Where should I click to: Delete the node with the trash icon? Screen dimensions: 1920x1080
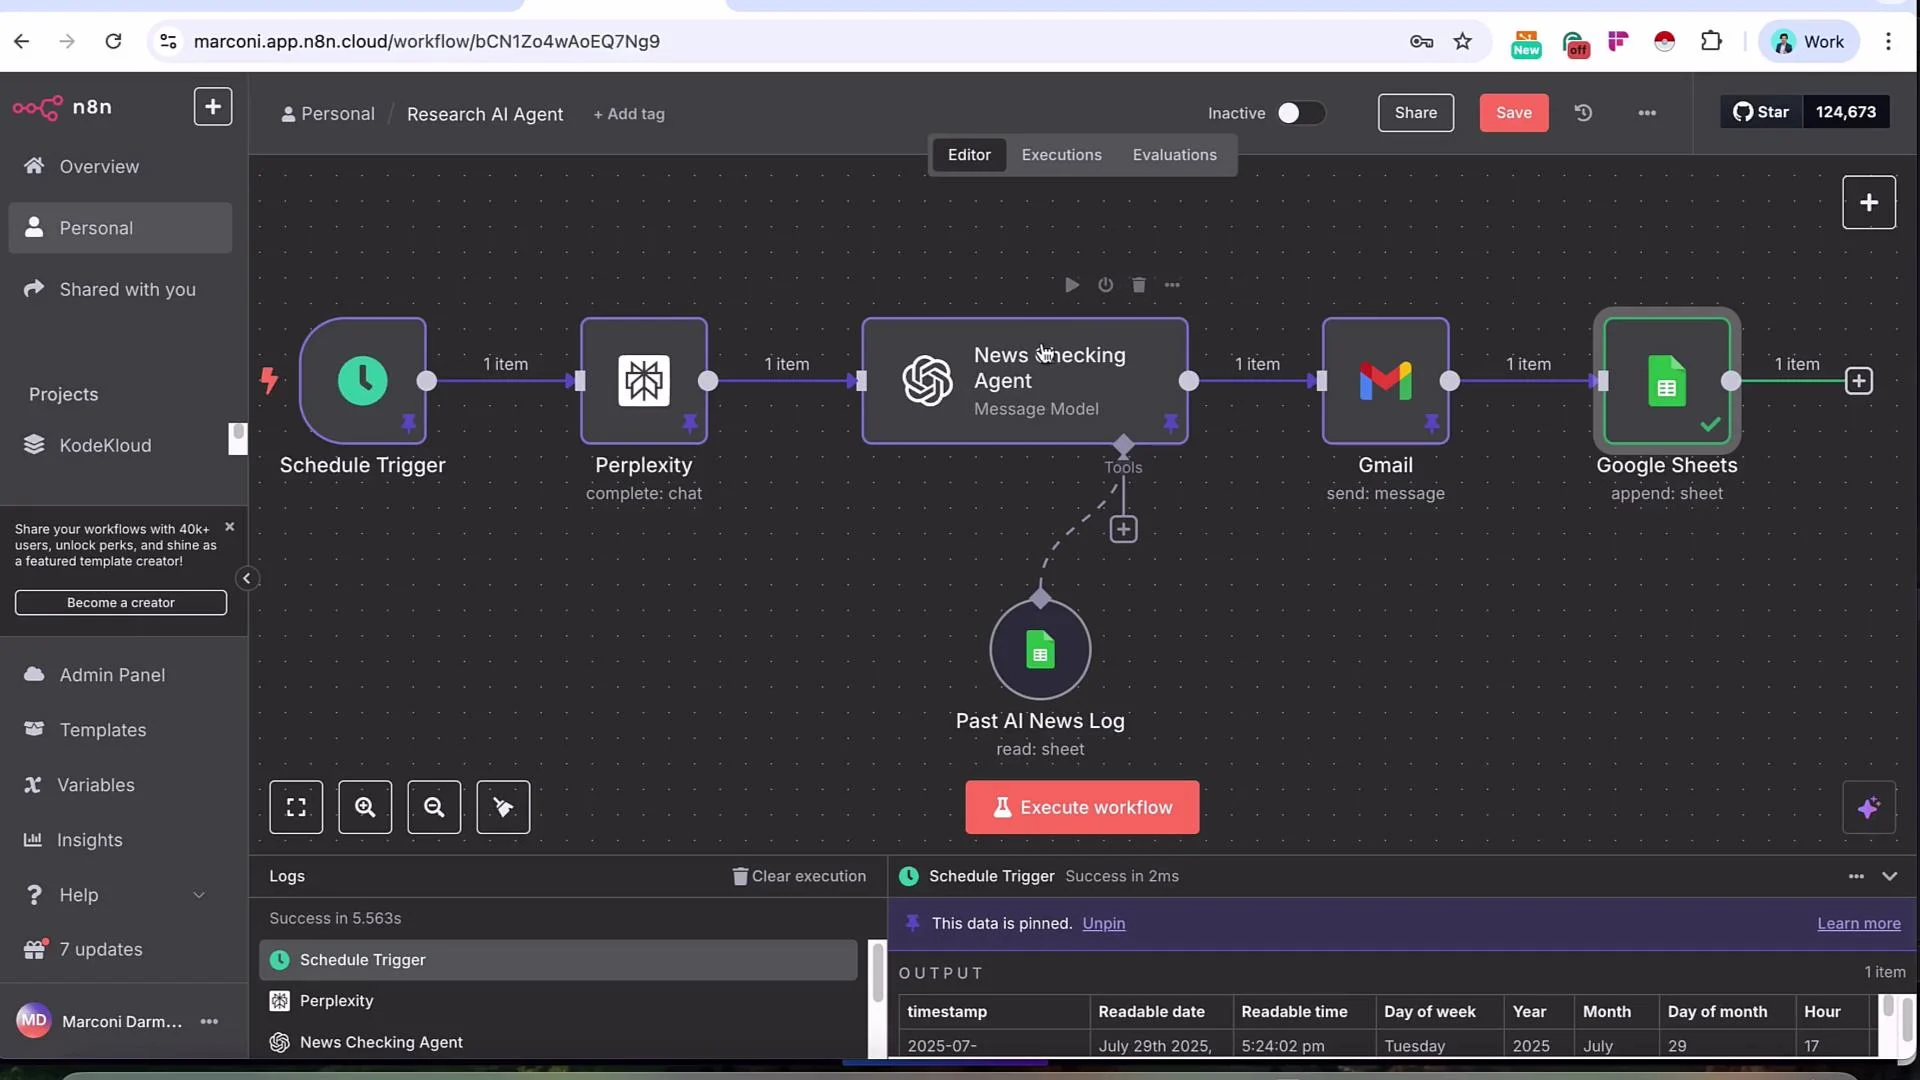[x=1138, y=285]
